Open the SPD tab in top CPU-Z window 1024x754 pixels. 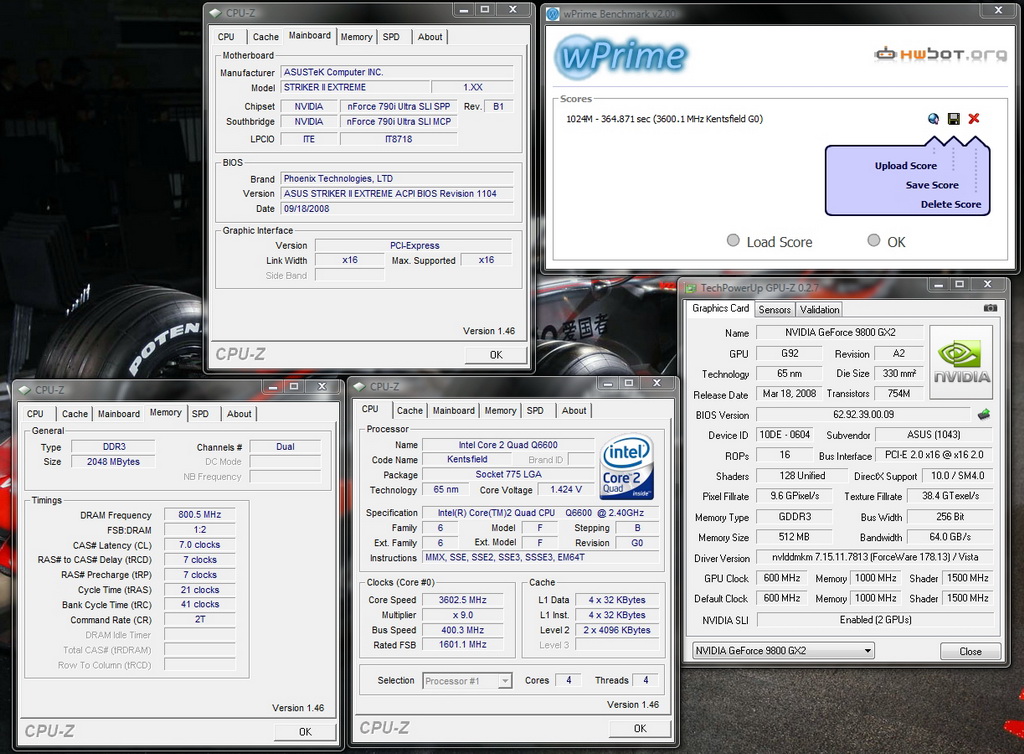pos(391,37)
